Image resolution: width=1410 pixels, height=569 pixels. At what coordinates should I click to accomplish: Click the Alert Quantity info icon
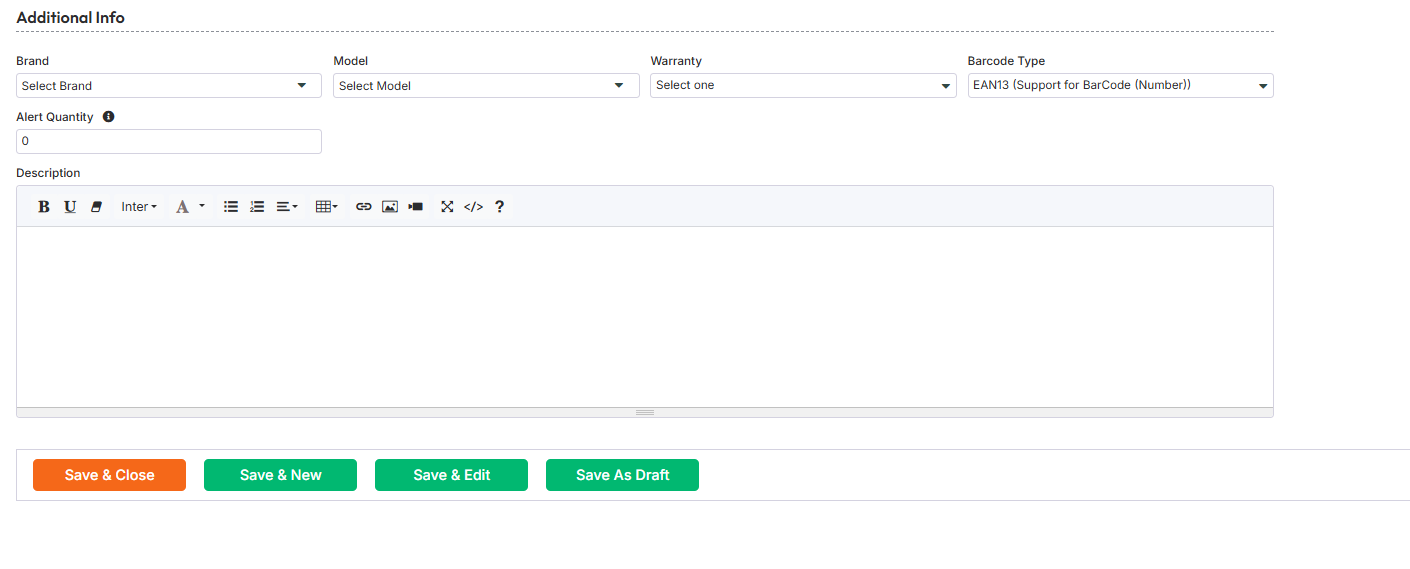pyautogui.click(x=109, y=117)
